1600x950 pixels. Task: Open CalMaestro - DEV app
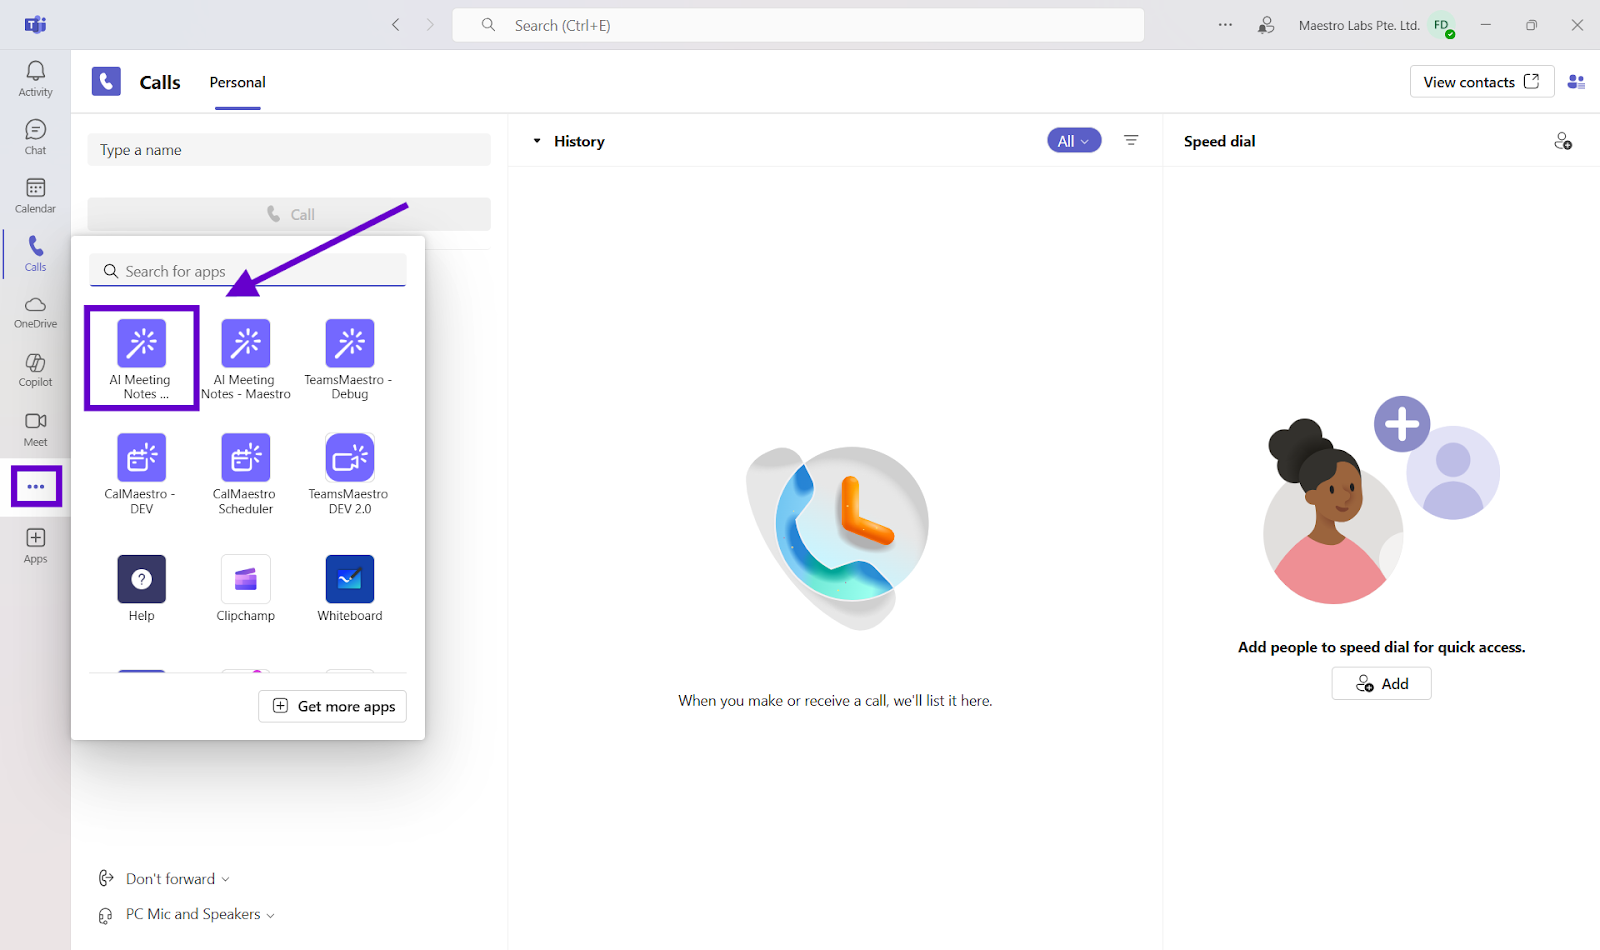point(141,474)
